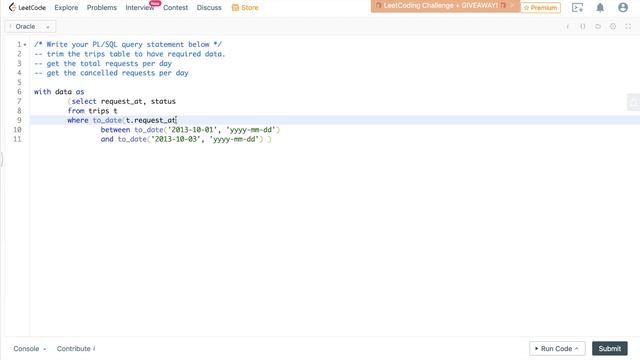Place cursor in 'with data as' line
This screenshot has height=360, width=640.
coord(59,92)
